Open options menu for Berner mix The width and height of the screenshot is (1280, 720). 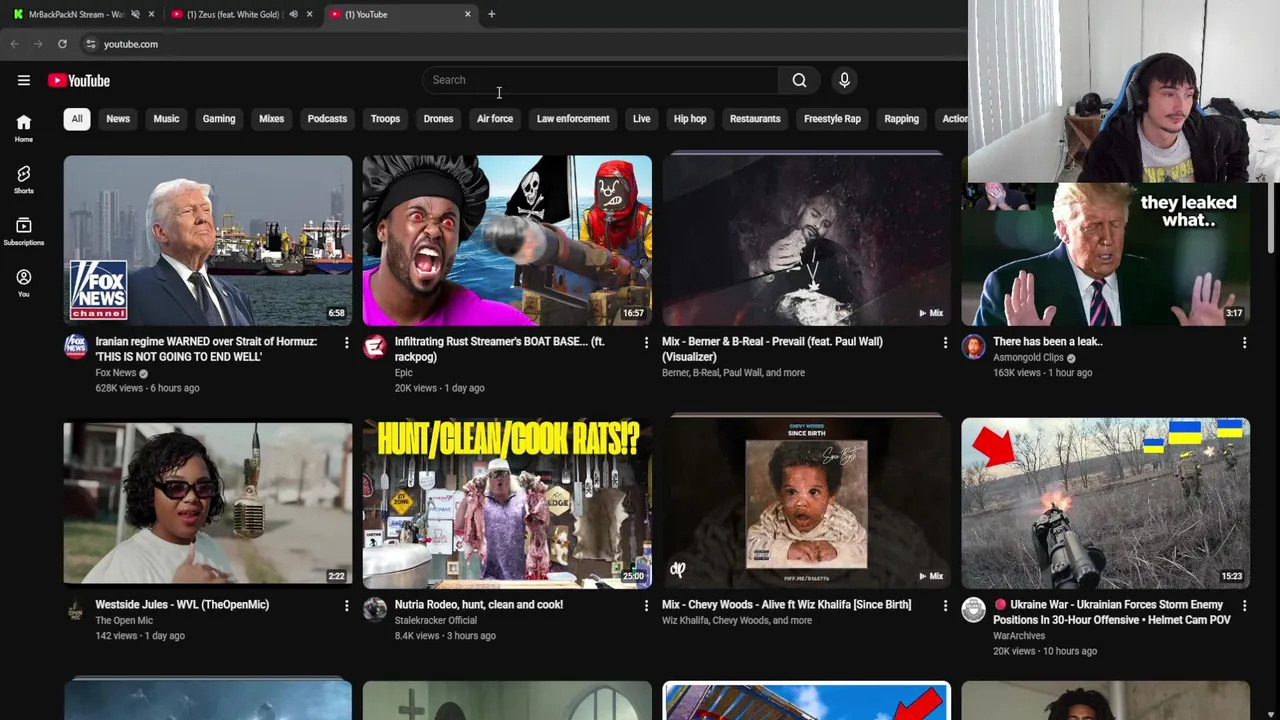pos(944,343)
